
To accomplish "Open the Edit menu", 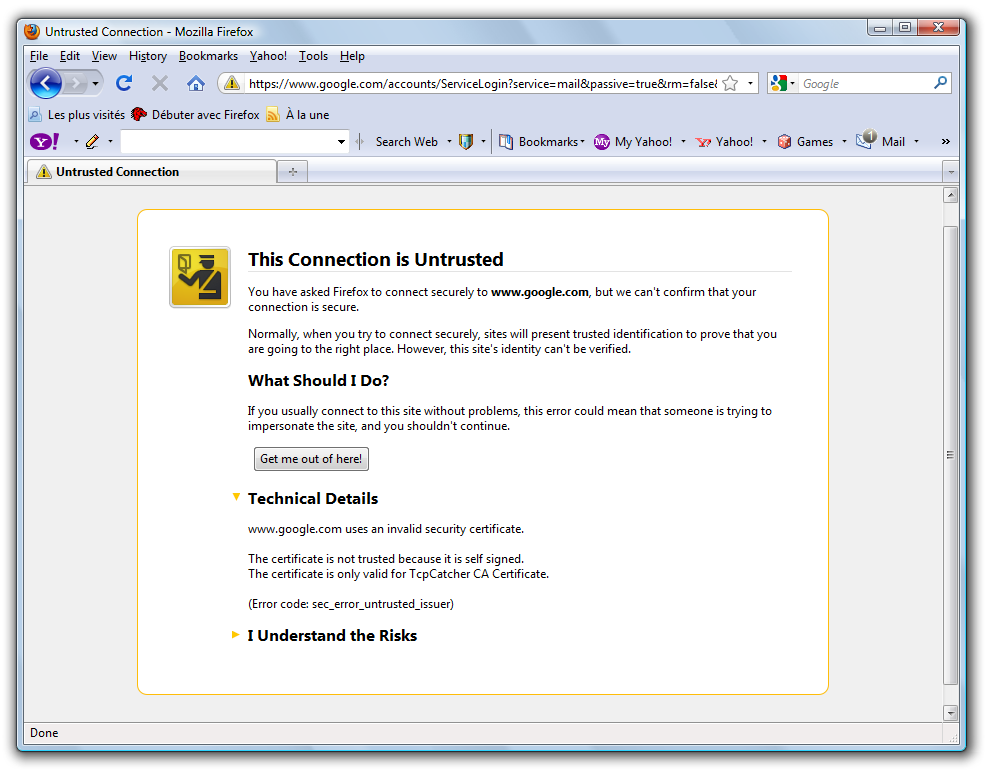I will [70, 56].
